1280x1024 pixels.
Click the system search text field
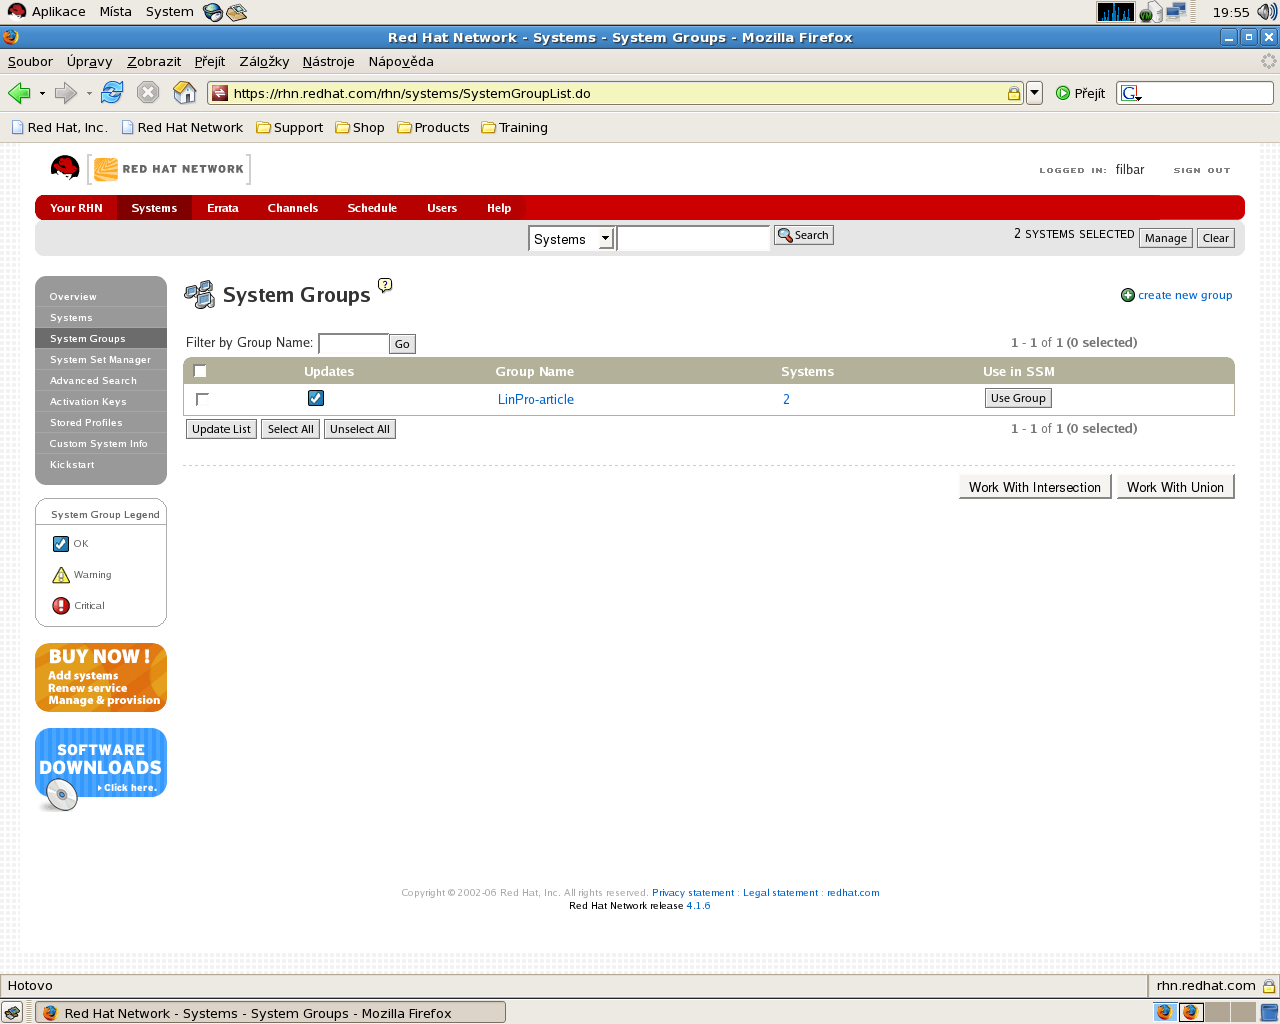point(693,238)
